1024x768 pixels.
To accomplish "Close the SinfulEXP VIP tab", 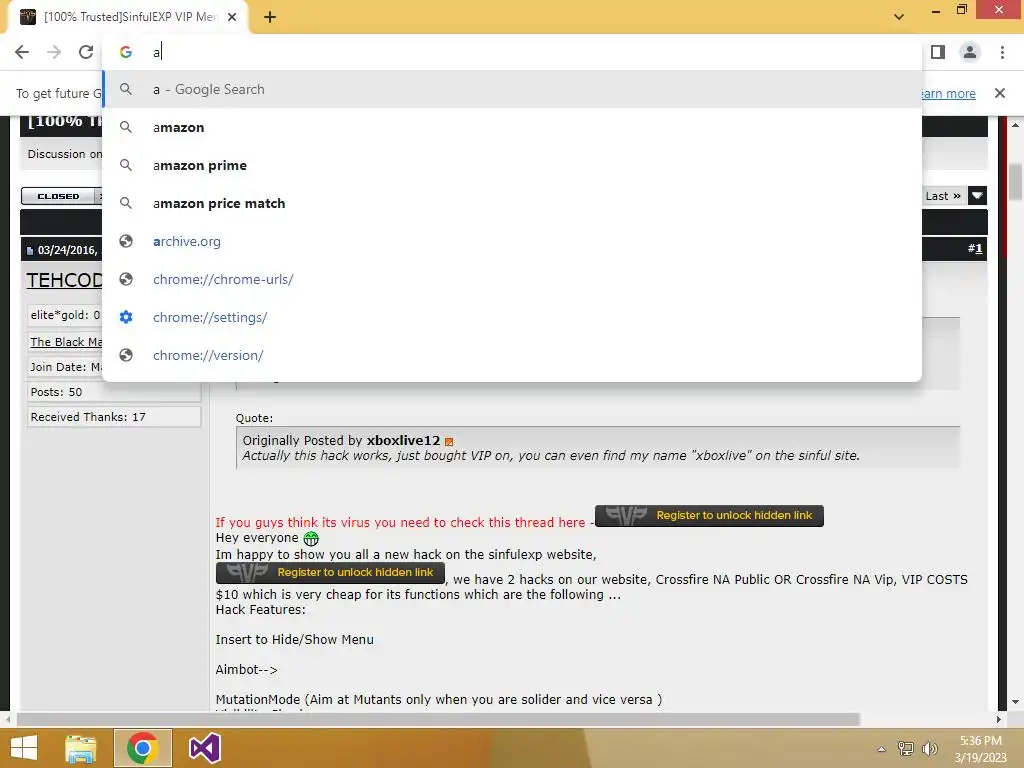I will 232,17.
